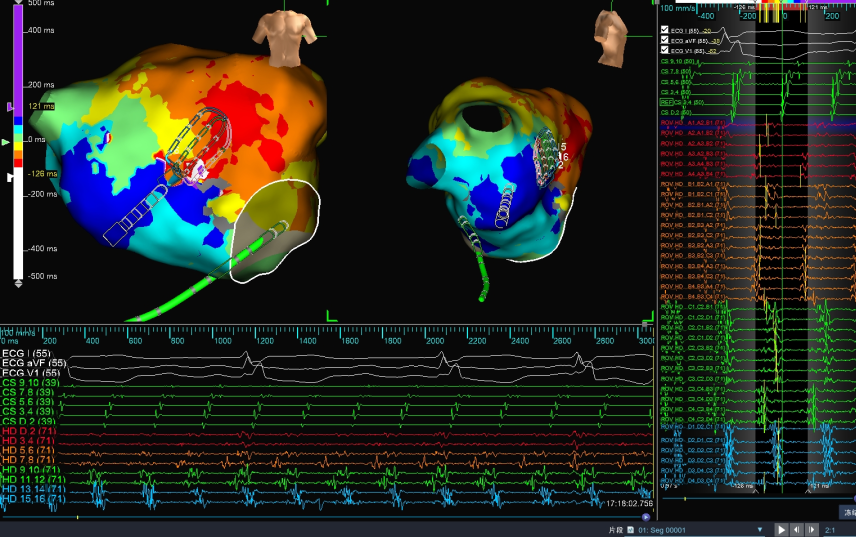Uncheck the ECG I channel checkbox
The image size is (856, 537).
pos(664,30)
